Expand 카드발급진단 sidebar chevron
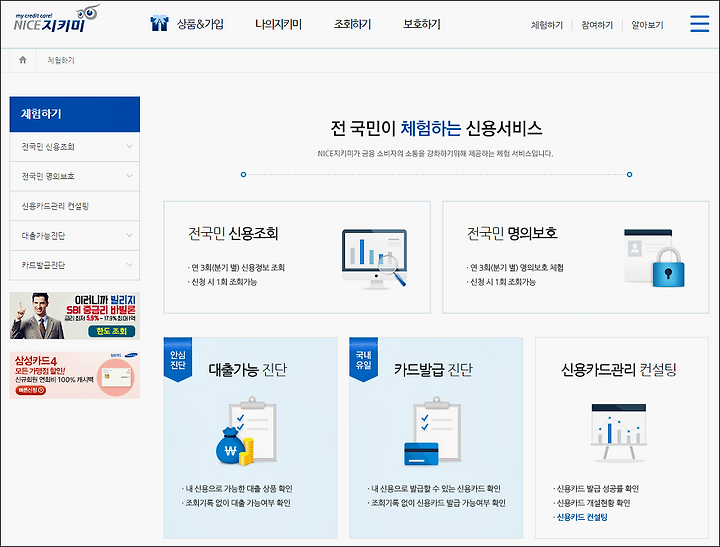The width and height of the screenshot is (720, 547). [129, 265]
